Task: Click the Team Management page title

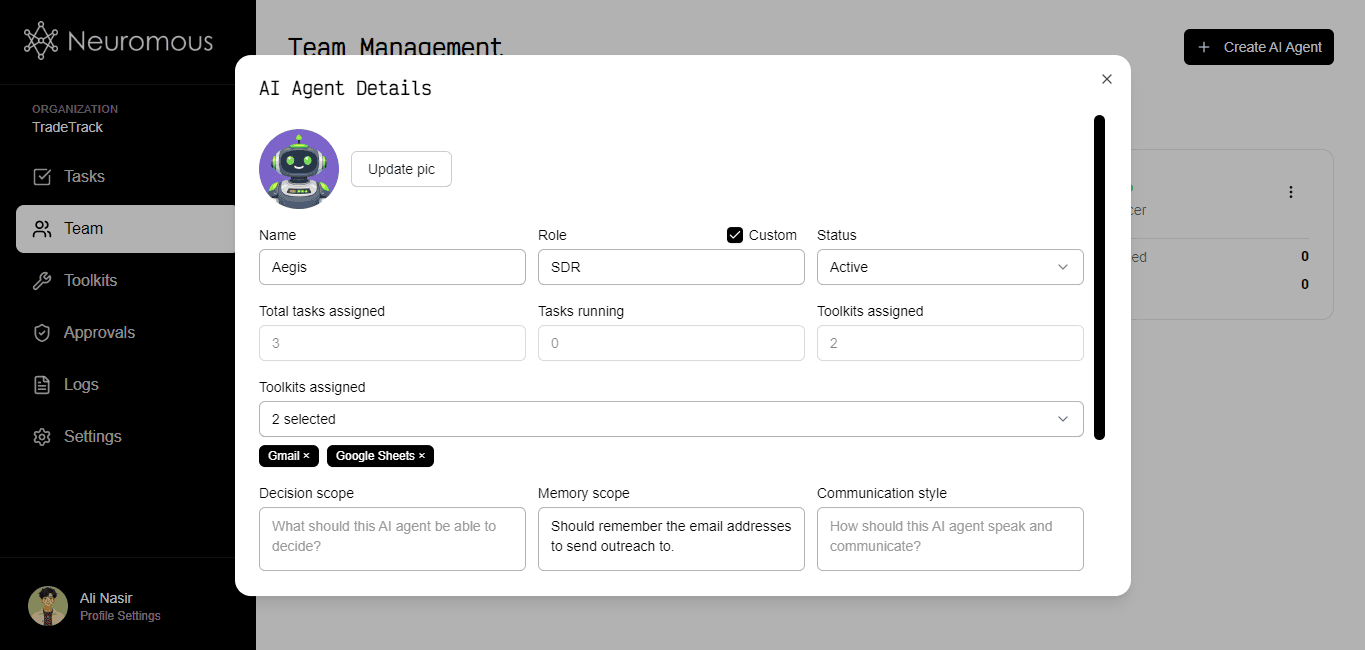Action: pos(396,47)
